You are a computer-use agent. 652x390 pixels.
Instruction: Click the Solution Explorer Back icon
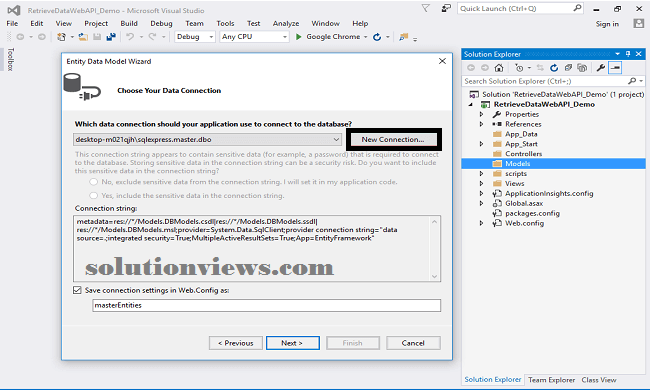coord(471,68)
